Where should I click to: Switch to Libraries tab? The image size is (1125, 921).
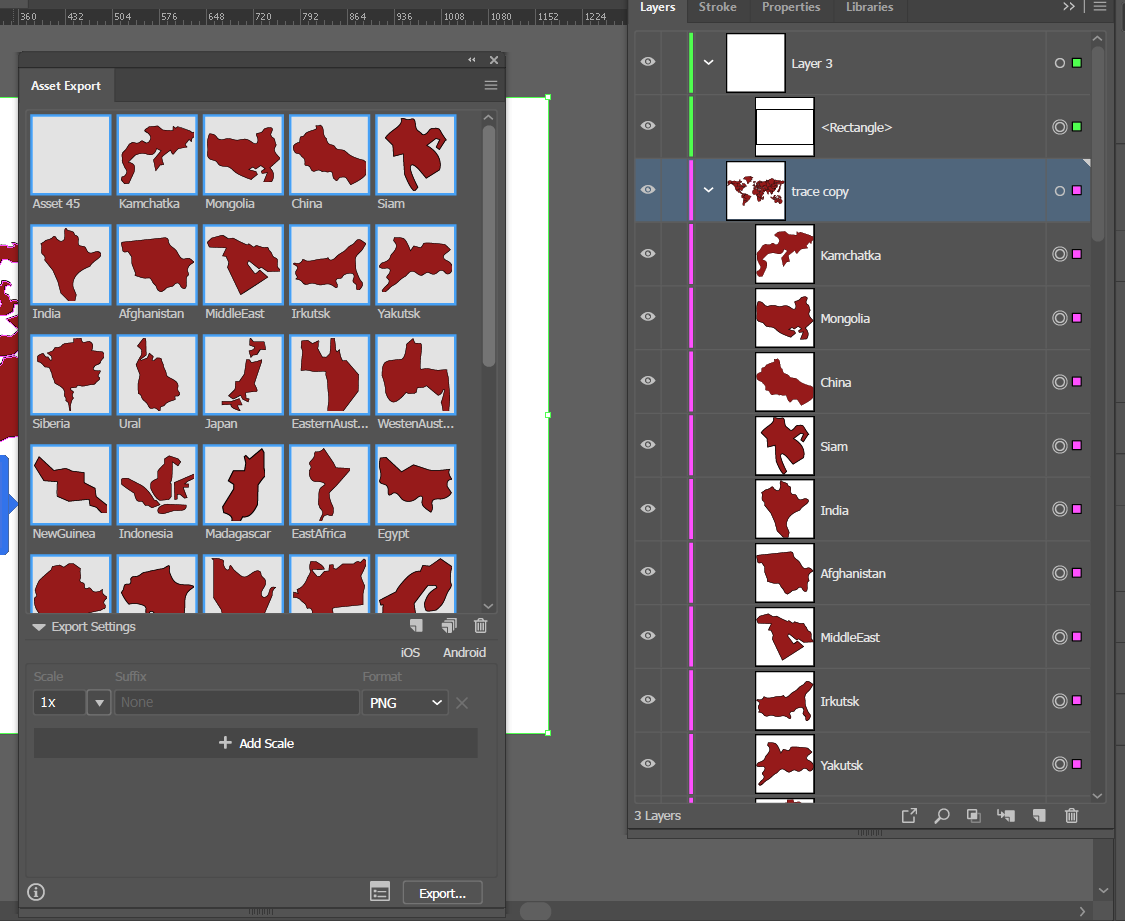(869, 7)
